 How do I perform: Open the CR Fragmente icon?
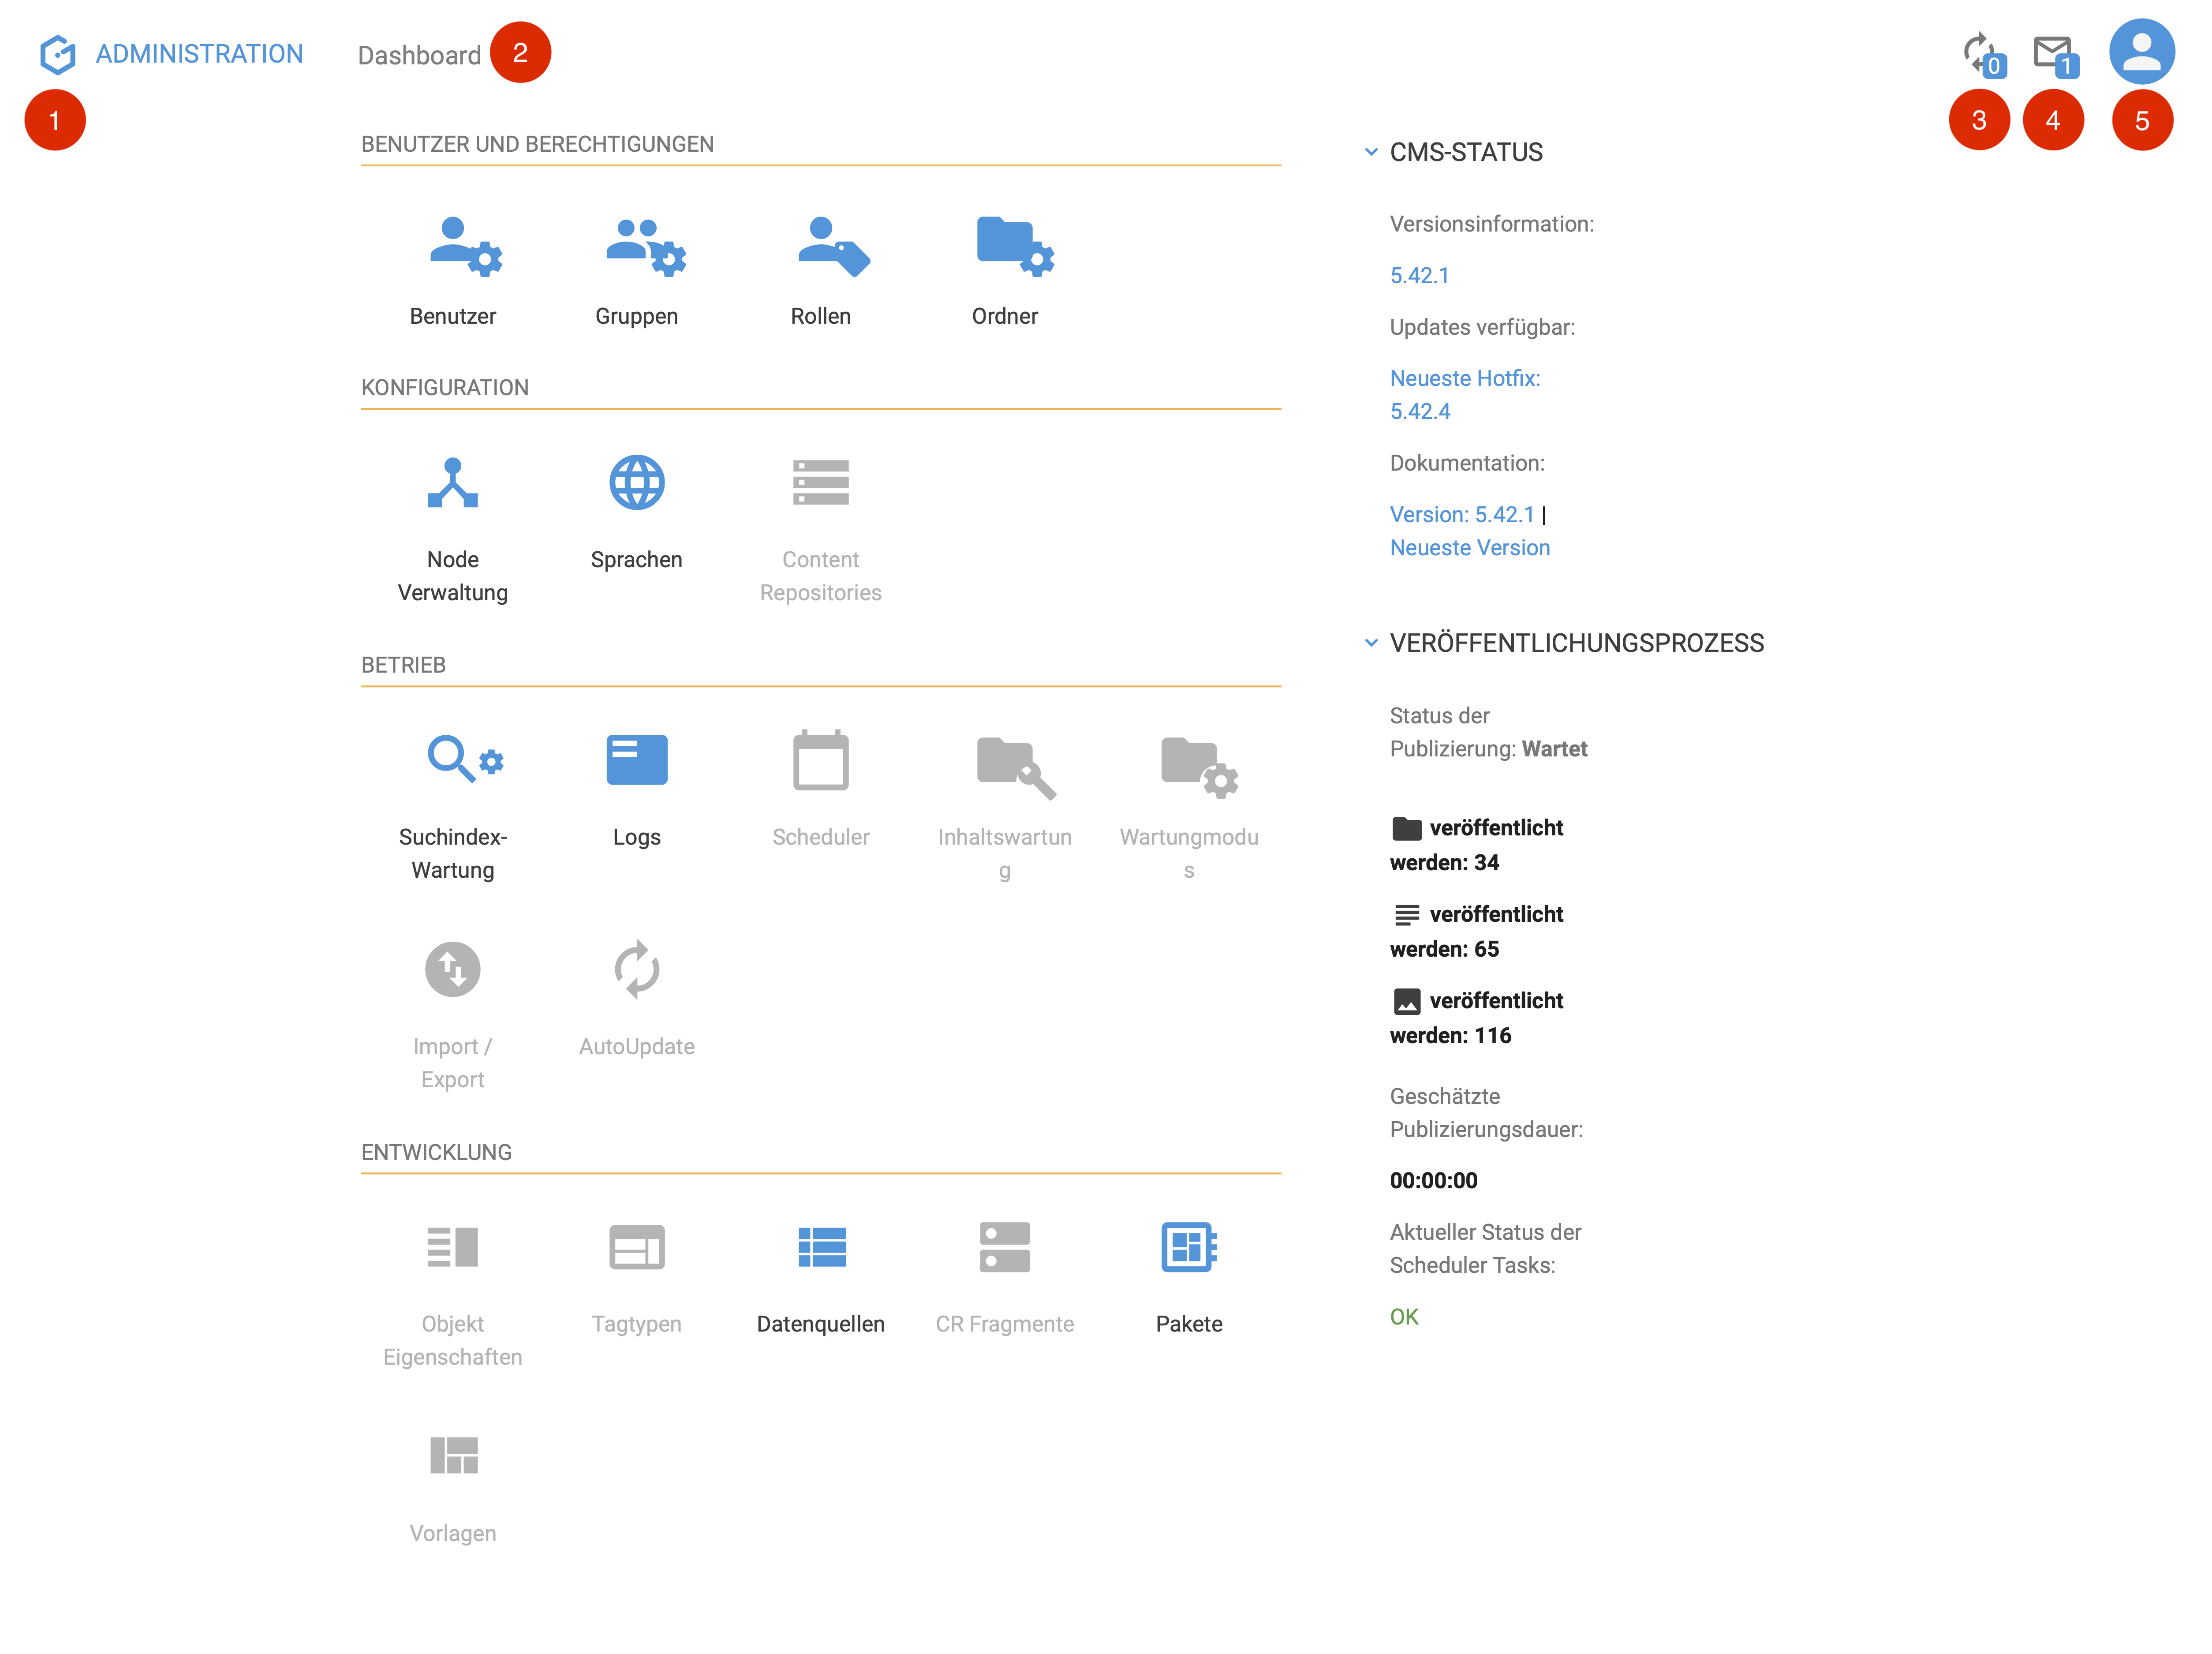pos(1005,1247)
